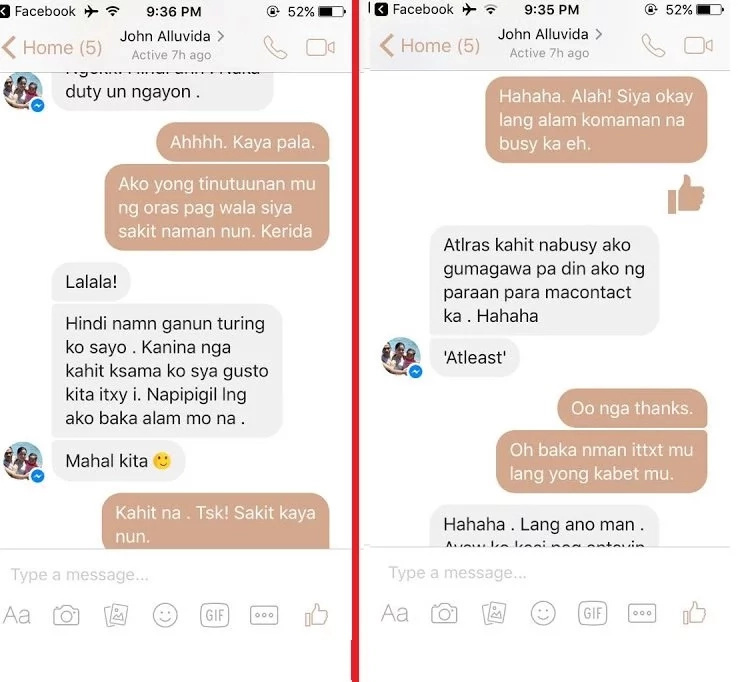
Task: Tap right Type a message field
Action: pos(549,573)
